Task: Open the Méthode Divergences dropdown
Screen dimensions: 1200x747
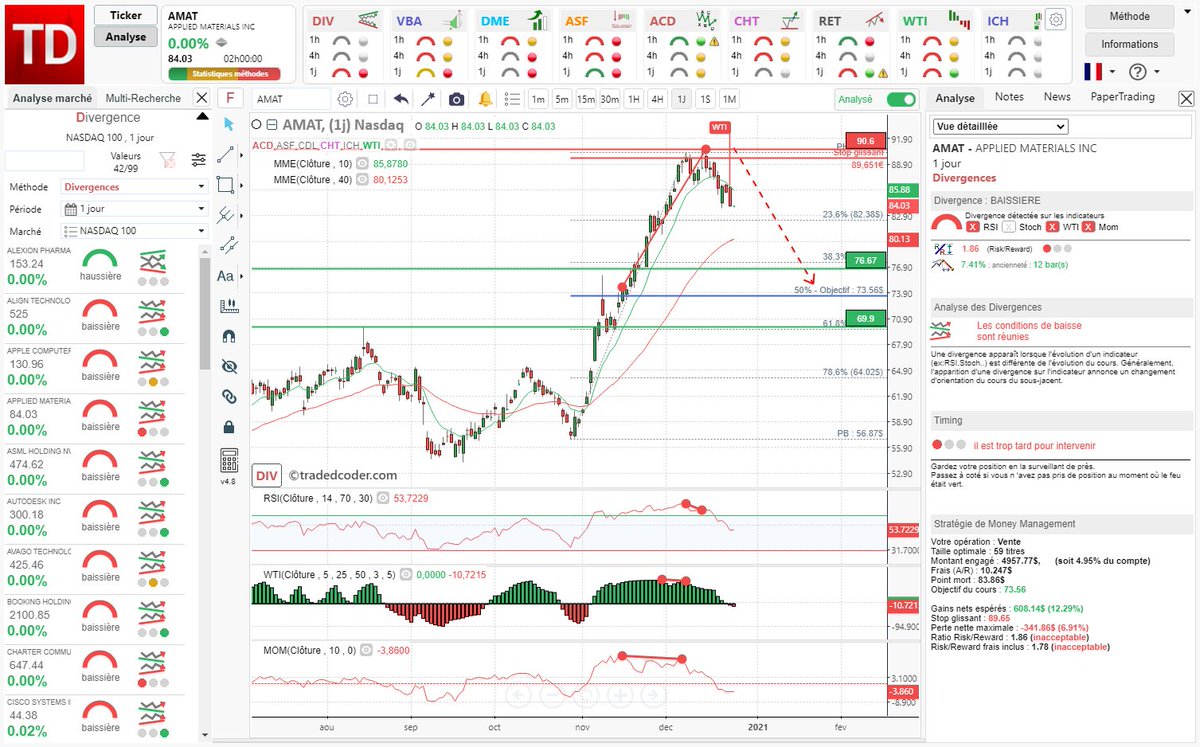Action: pos(134,187)
